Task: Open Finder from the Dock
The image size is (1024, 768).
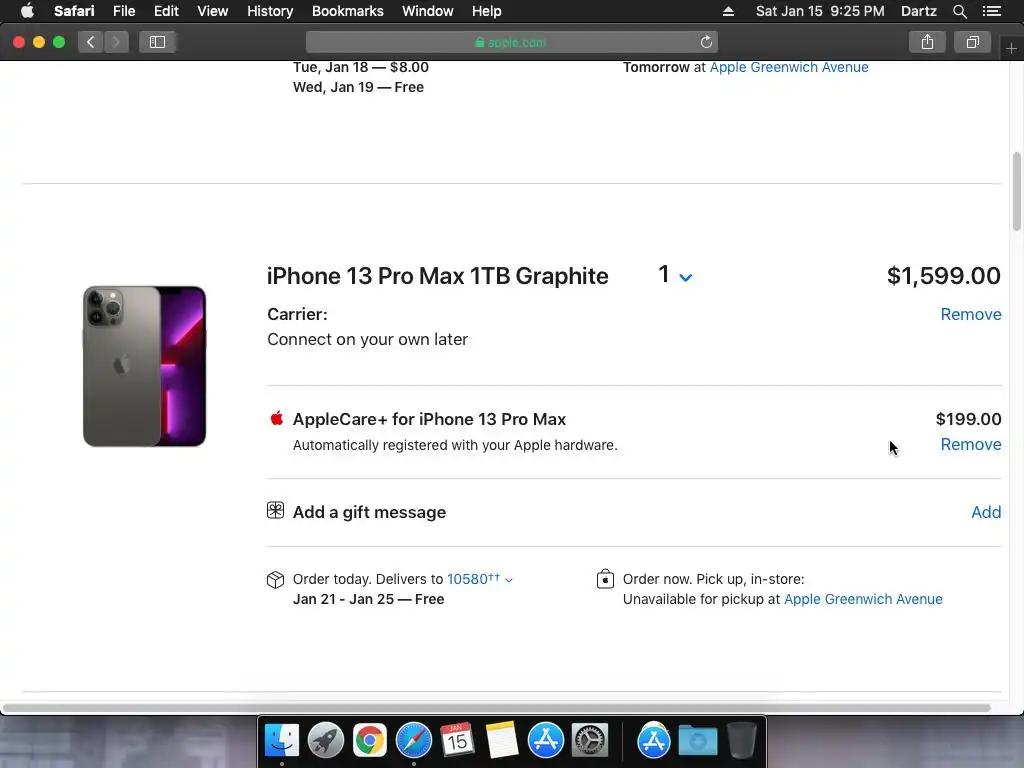Action: coord(281,741)
